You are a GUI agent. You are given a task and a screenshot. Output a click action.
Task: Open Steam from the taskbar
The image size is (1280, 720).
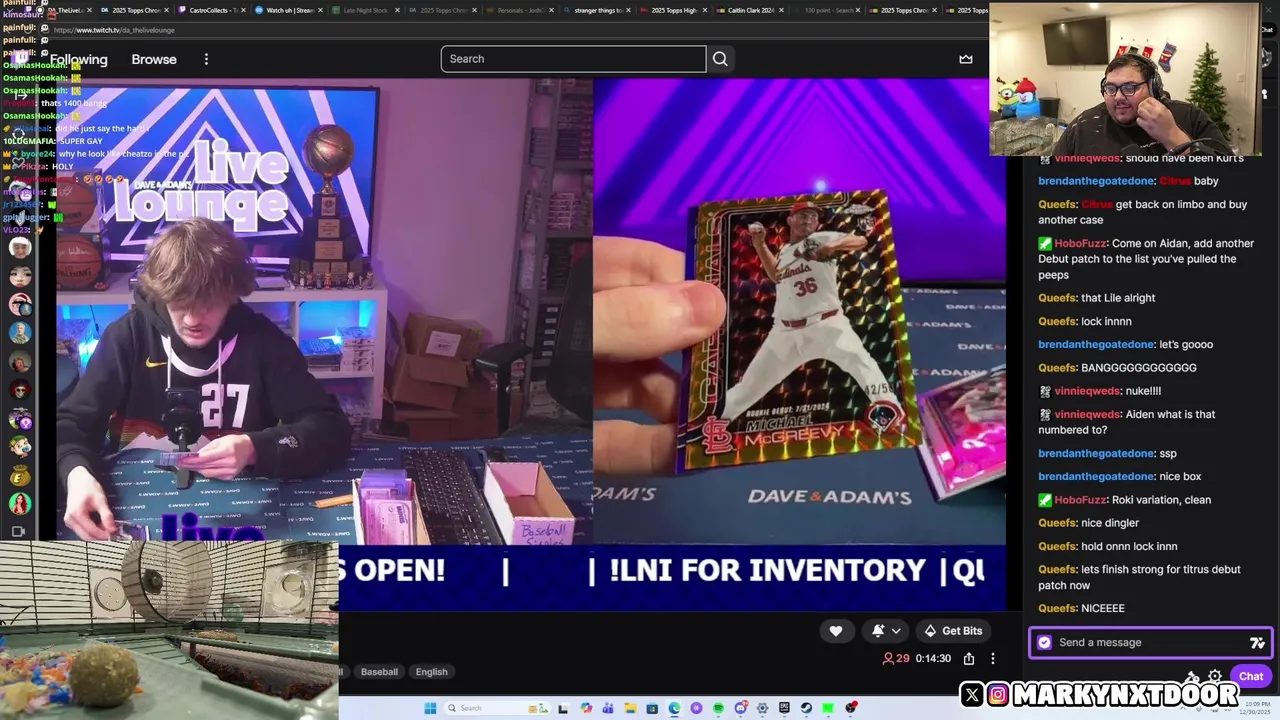click(x=806, y=708)
